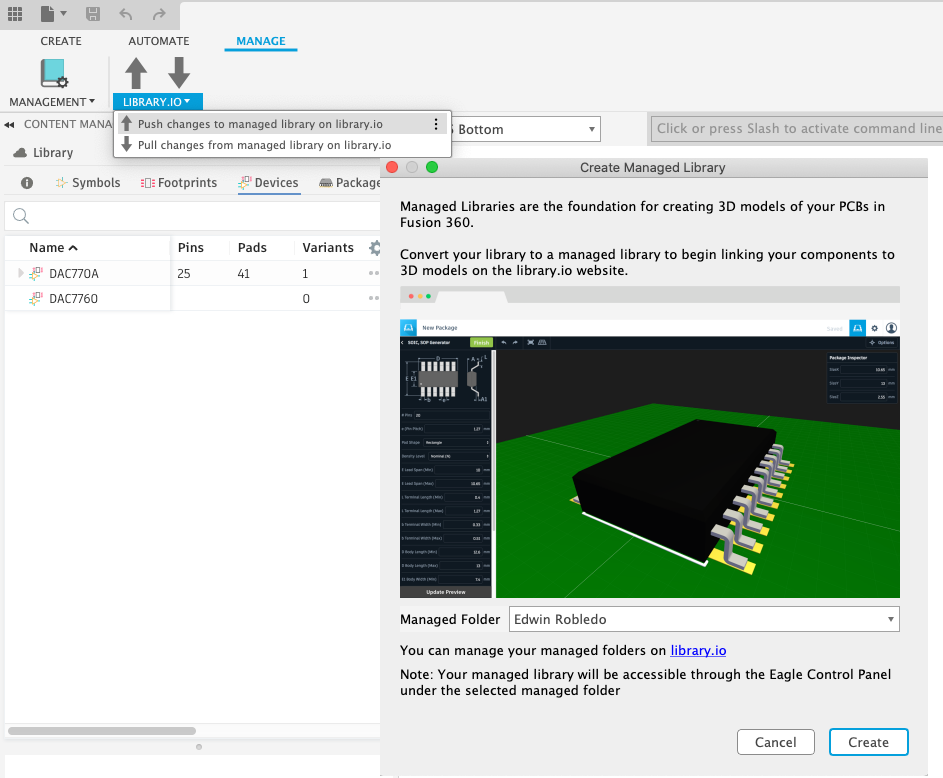Close the Create Managed Library dialog
The image size is (943, 778).
(x=392, y=167)
